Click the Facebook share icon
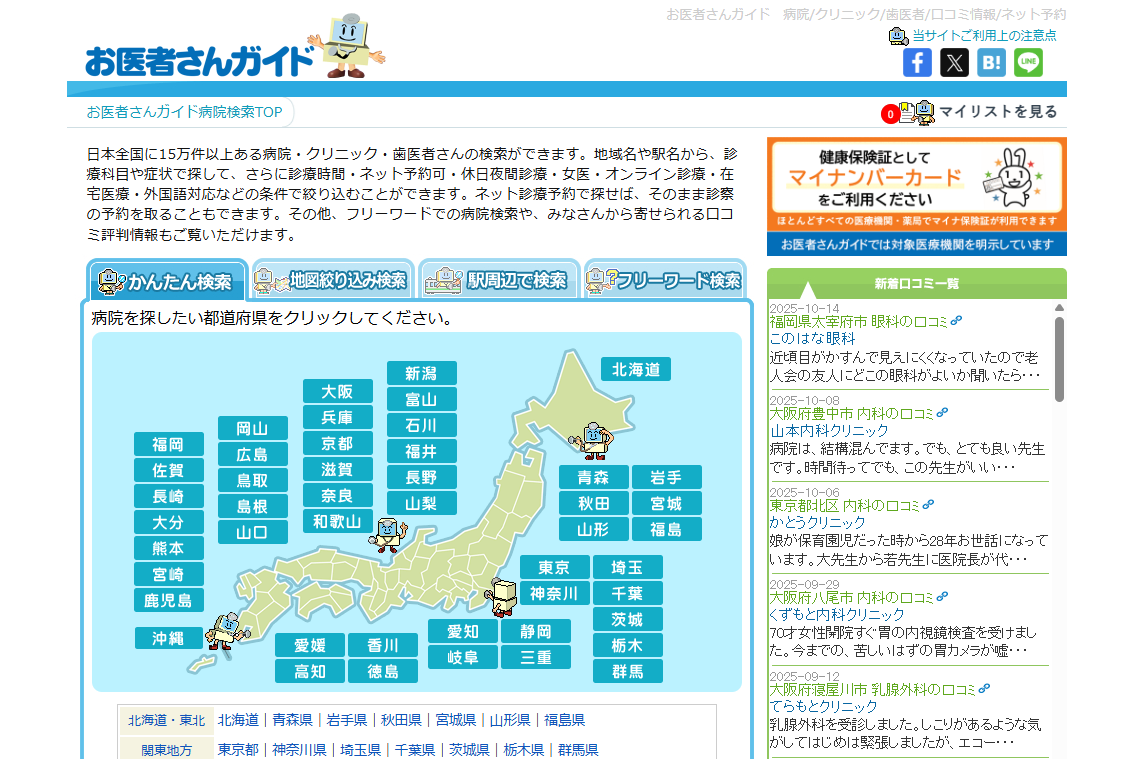Viewport: 1126px width, 759px height. point(917,62)
